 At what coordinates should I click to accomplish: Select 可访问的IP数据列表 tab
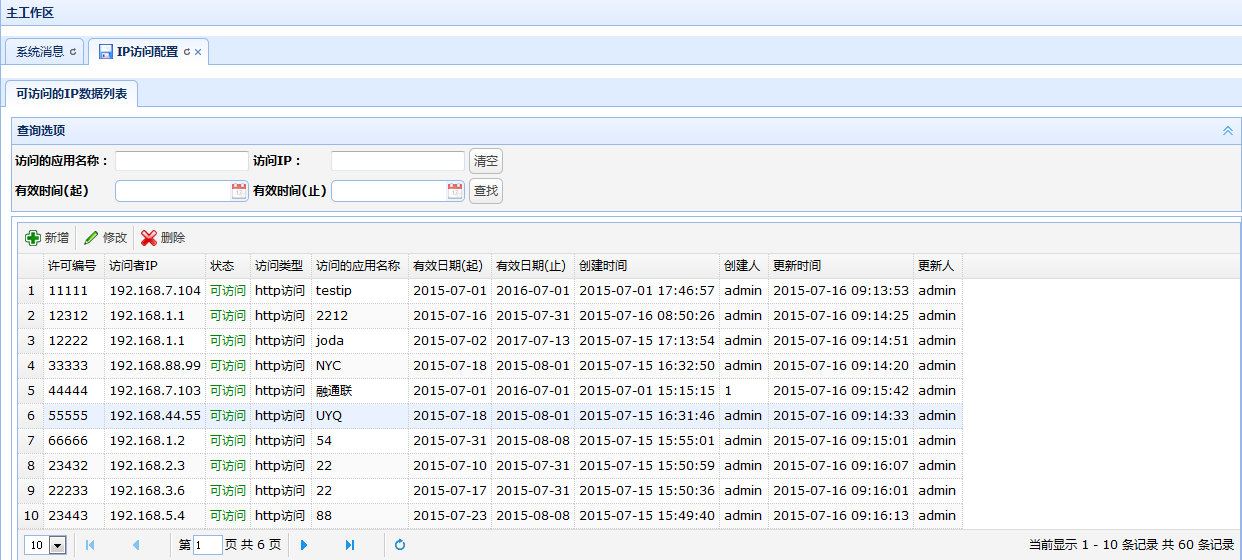(72, 93)
